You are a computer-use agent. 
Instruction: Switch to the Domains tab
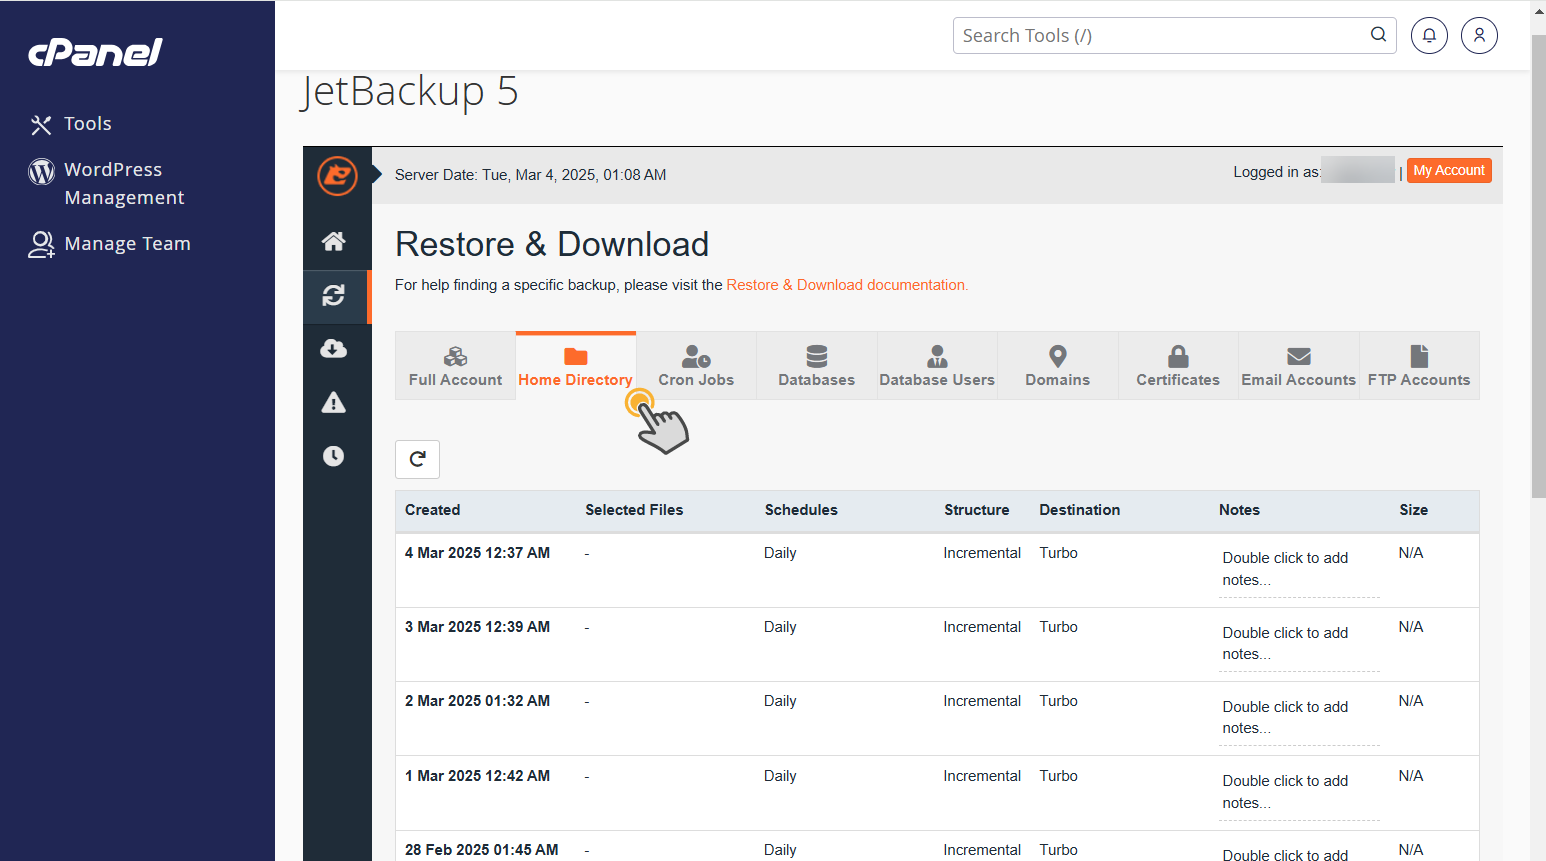pos(1058,366)
